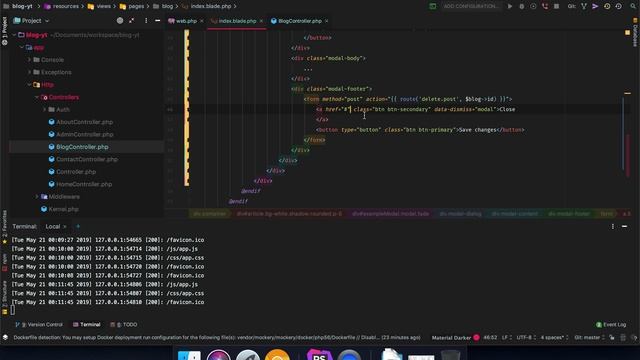This screenshot has height=360, width=640.
Task: Open PhpStorm from the Dock
Action: [x=319, y=355]
